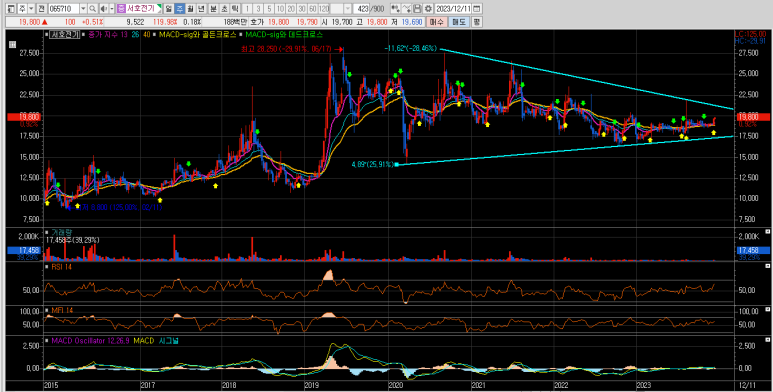Click the -11.62°(-28.46%) trendline label
Image resolution: width=773 pixels, height=392 pixels.
coord(411,48)
